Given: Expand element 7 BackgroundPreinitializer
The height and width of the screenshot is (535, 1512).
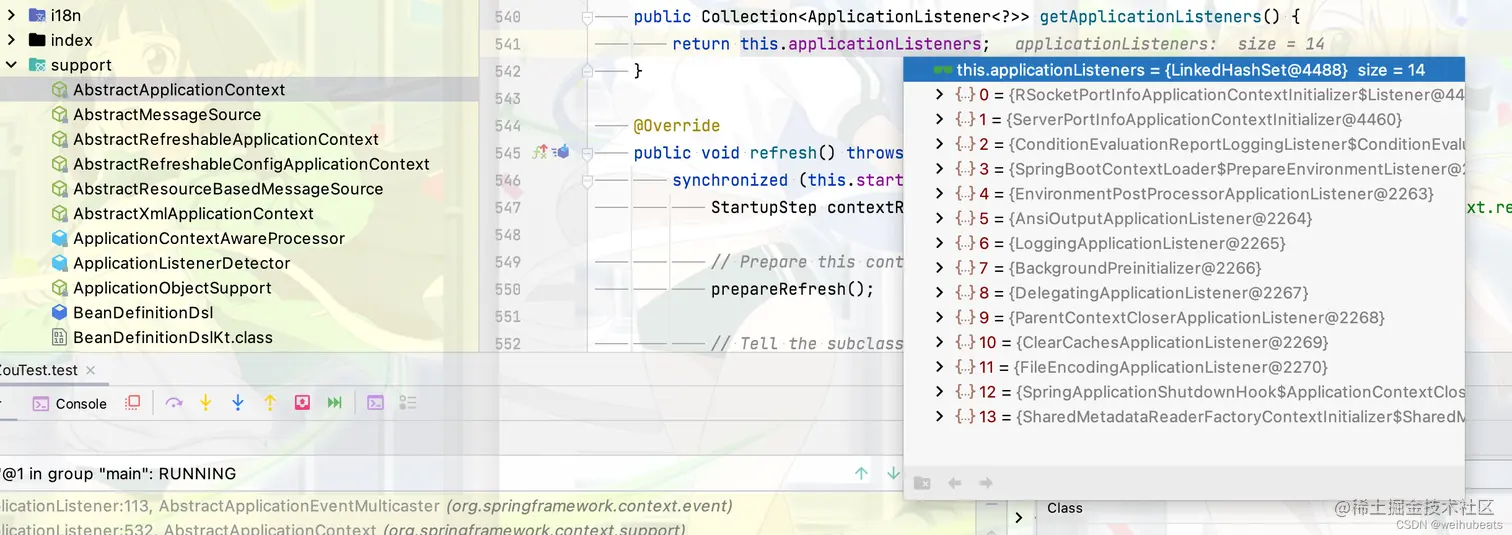Looking at the screenshot, I should click(939, 268).
